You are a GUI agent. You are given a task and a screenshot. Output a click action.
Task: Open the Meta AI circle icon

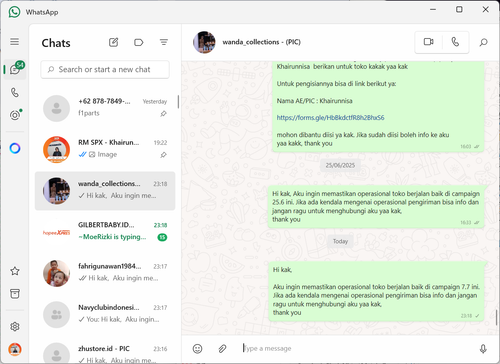pos(15,148)
